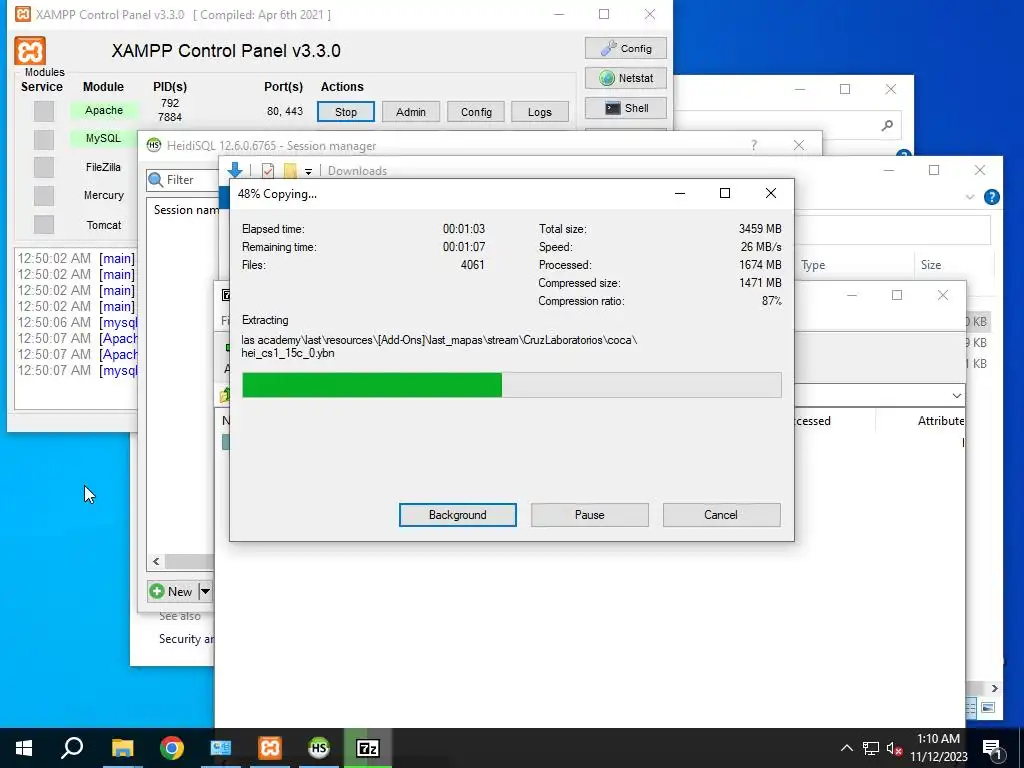The image size is (1024, 768).
Task: Toggle the Tomcat service checkbox
Action: (x=44, y=224)
